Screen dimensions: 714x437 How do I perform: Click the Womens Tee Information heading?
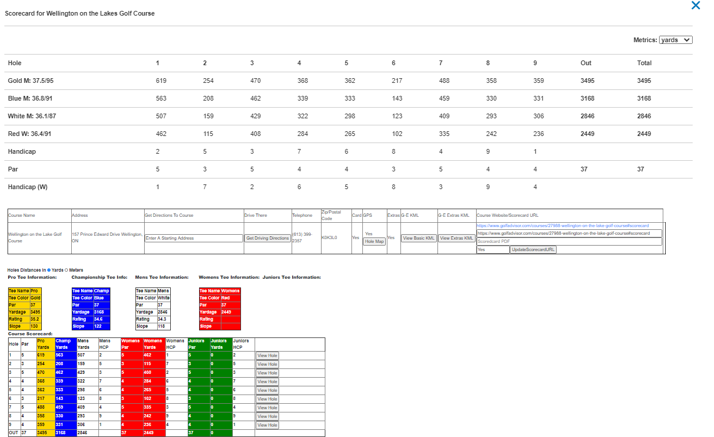229,277
